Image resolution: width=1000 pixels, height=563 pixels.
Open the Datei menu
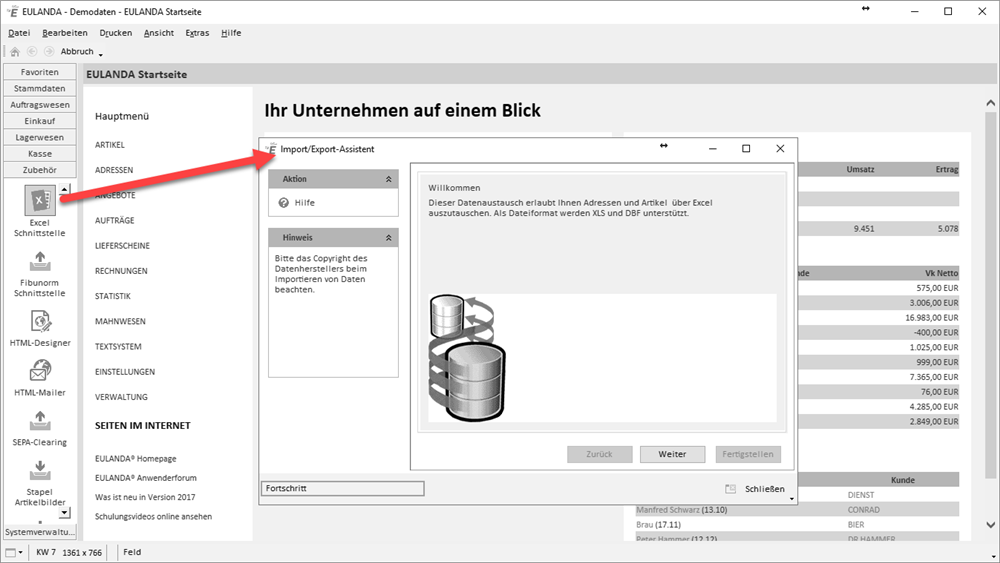pos(18,33)
